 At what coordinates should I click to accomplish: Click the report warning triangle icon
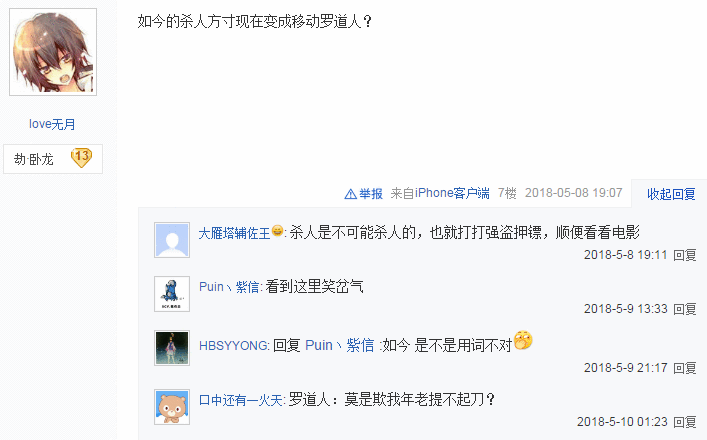[350, 194]
